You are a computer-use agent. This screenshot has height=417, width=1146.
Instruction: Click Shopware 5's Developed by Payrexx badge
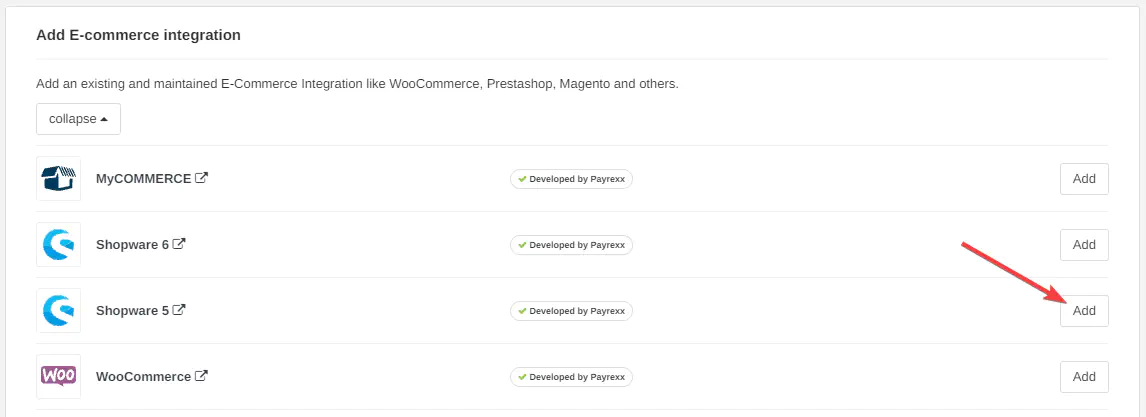tap(571, 311)
